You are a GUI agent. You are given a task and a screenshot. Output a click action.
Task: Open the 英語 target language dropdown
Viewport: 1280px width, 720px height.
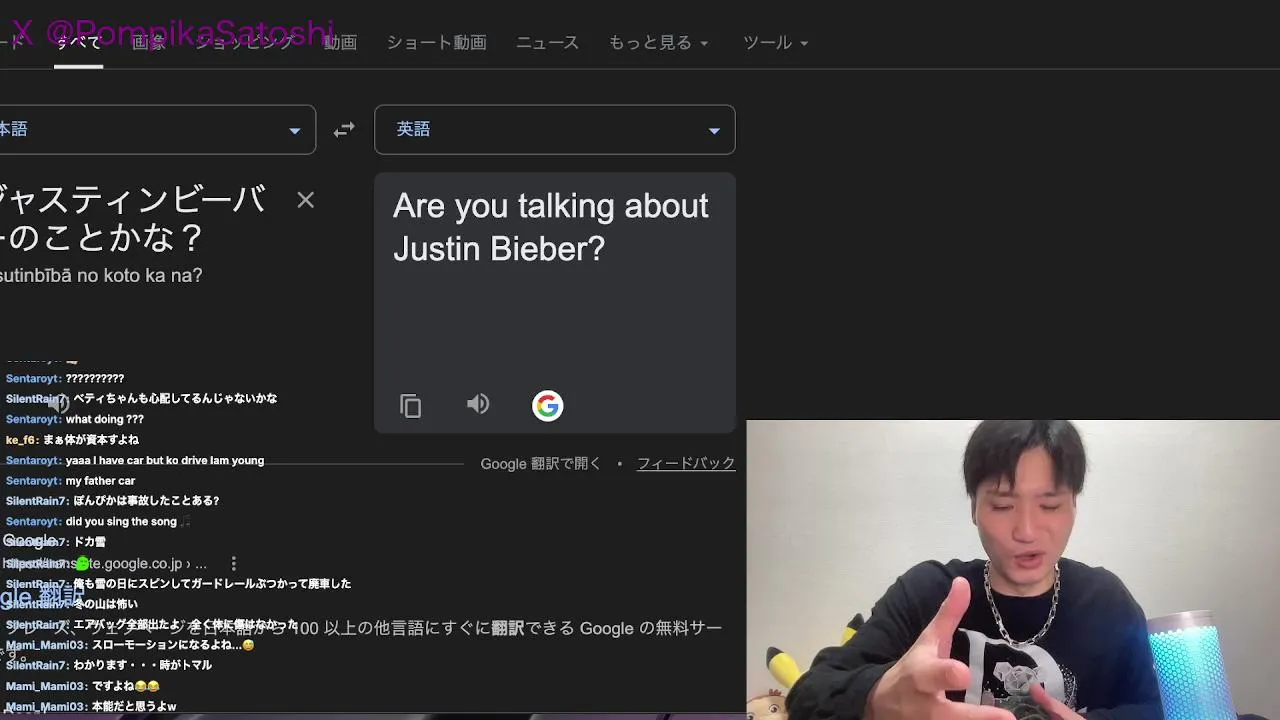tap(555, 130)
